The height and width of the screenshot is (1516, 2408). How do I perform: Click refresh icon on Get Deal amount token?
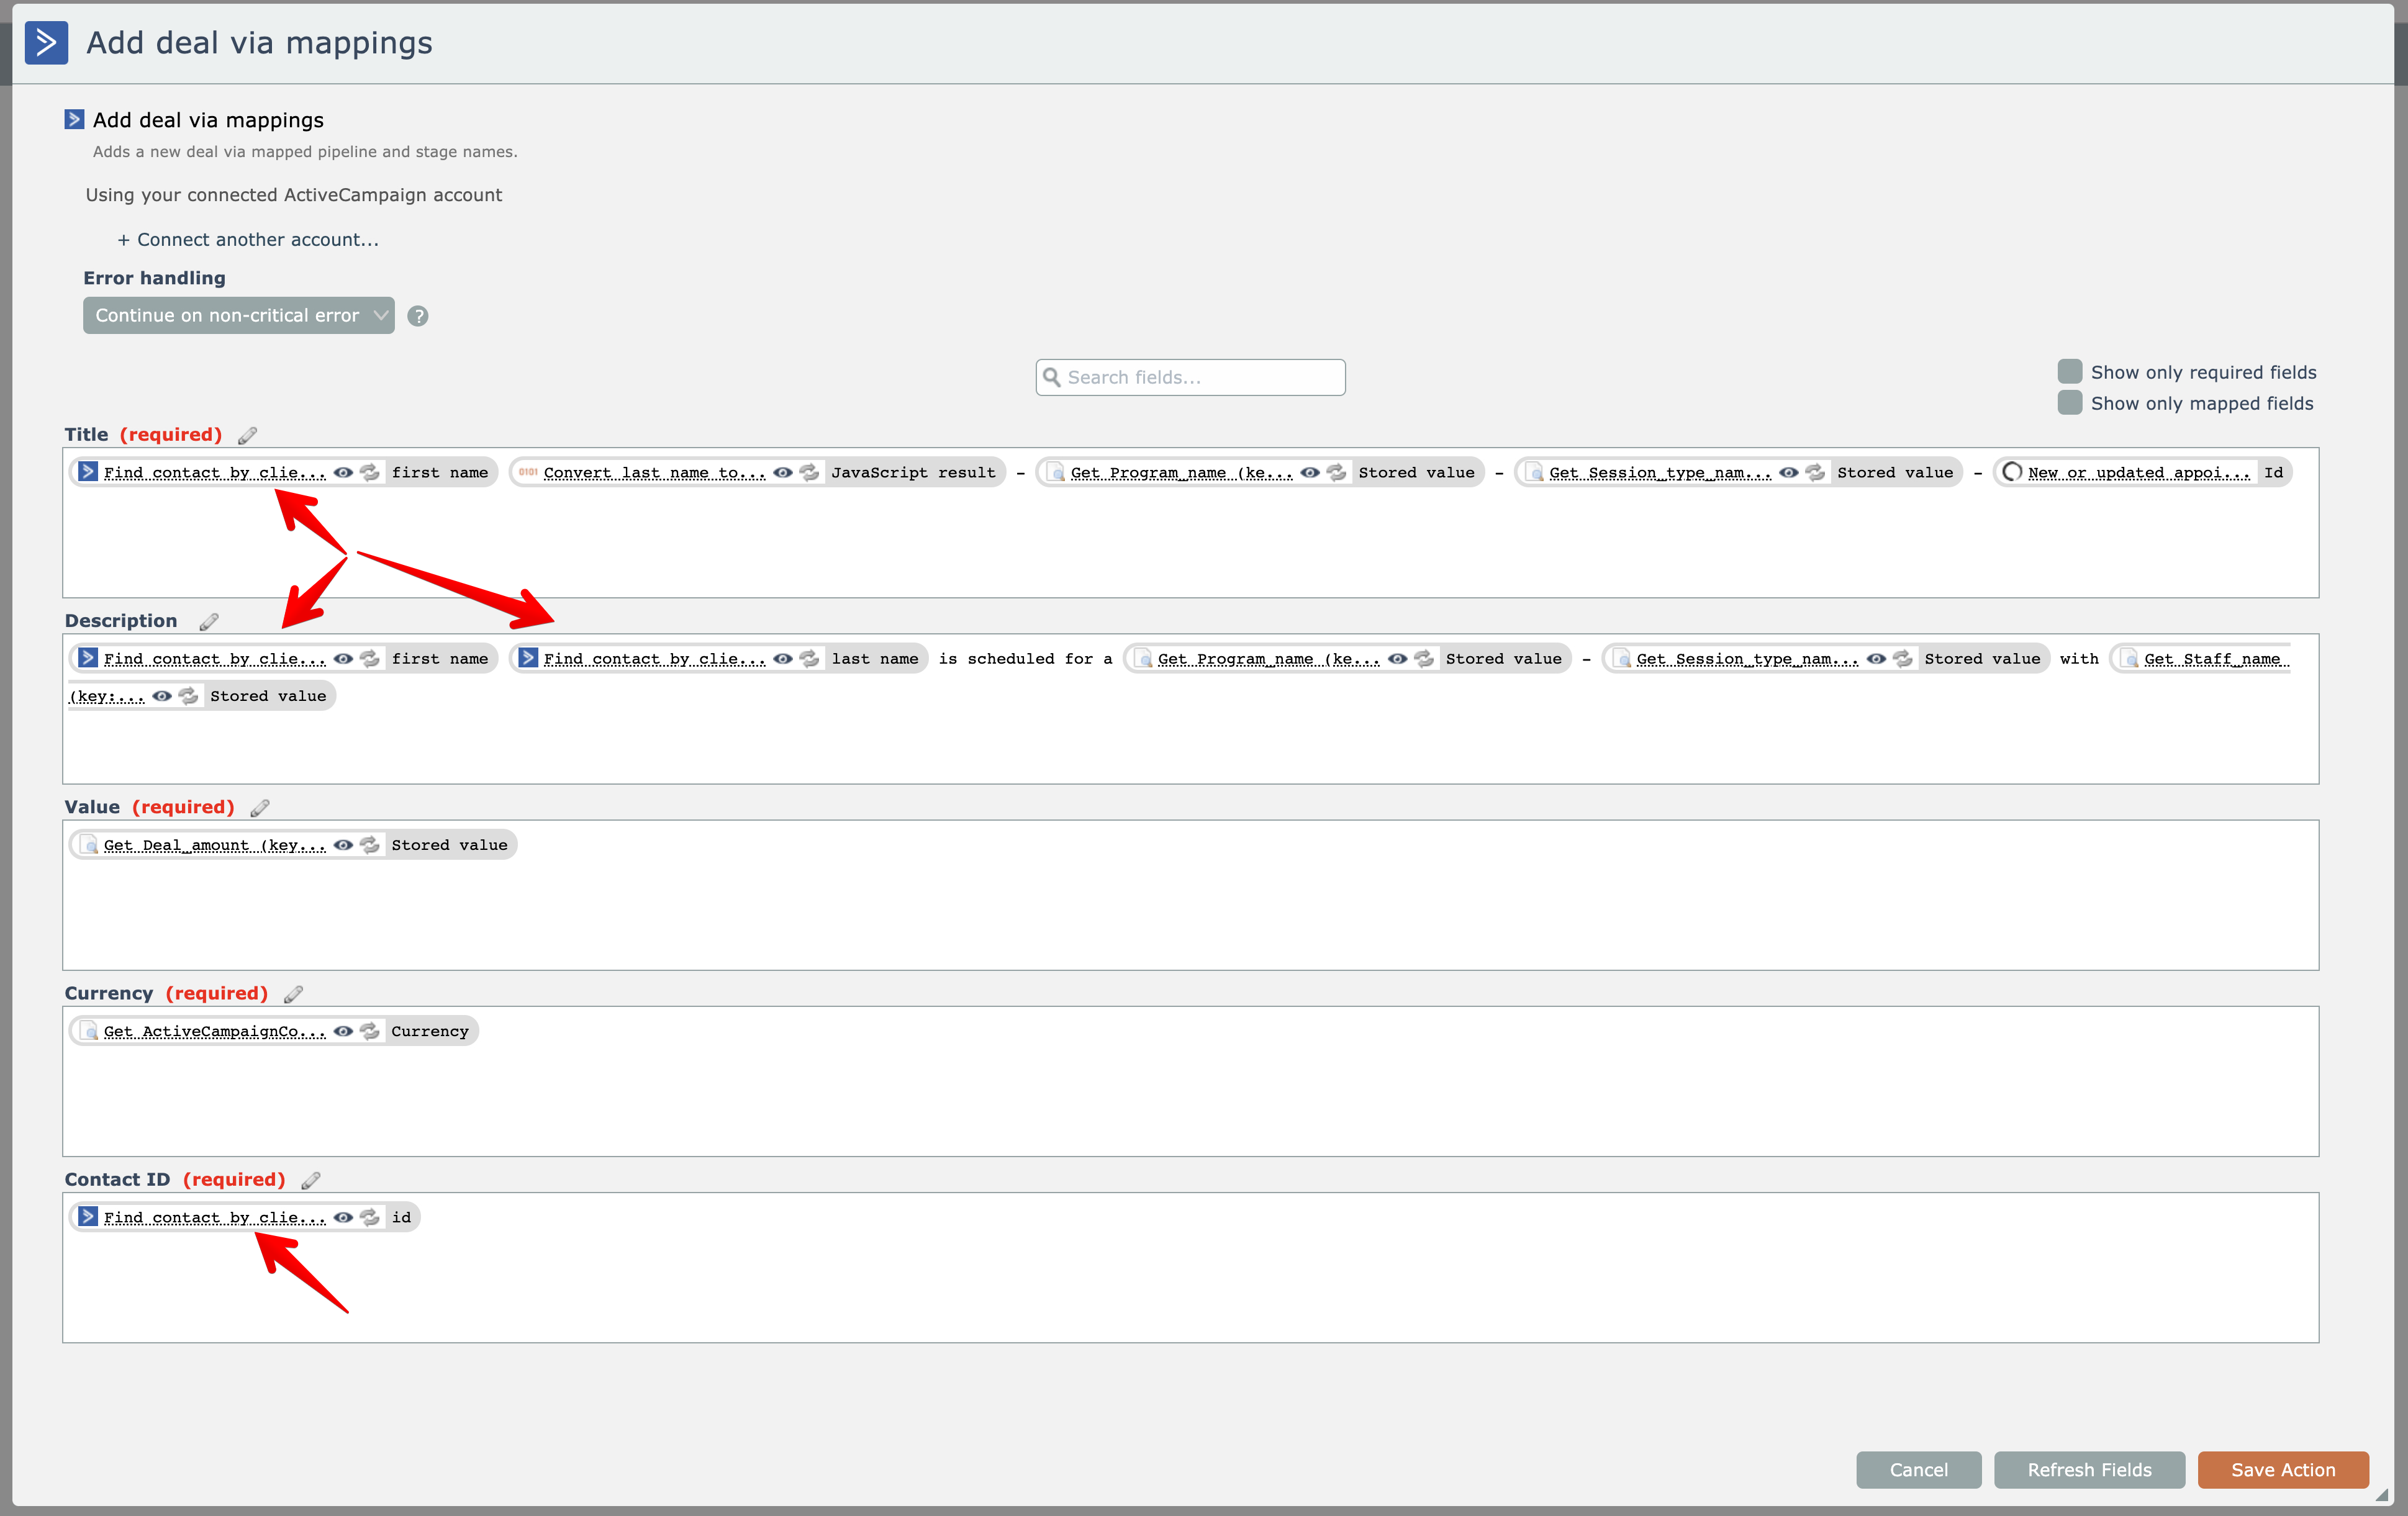click(x=370, y=845)
